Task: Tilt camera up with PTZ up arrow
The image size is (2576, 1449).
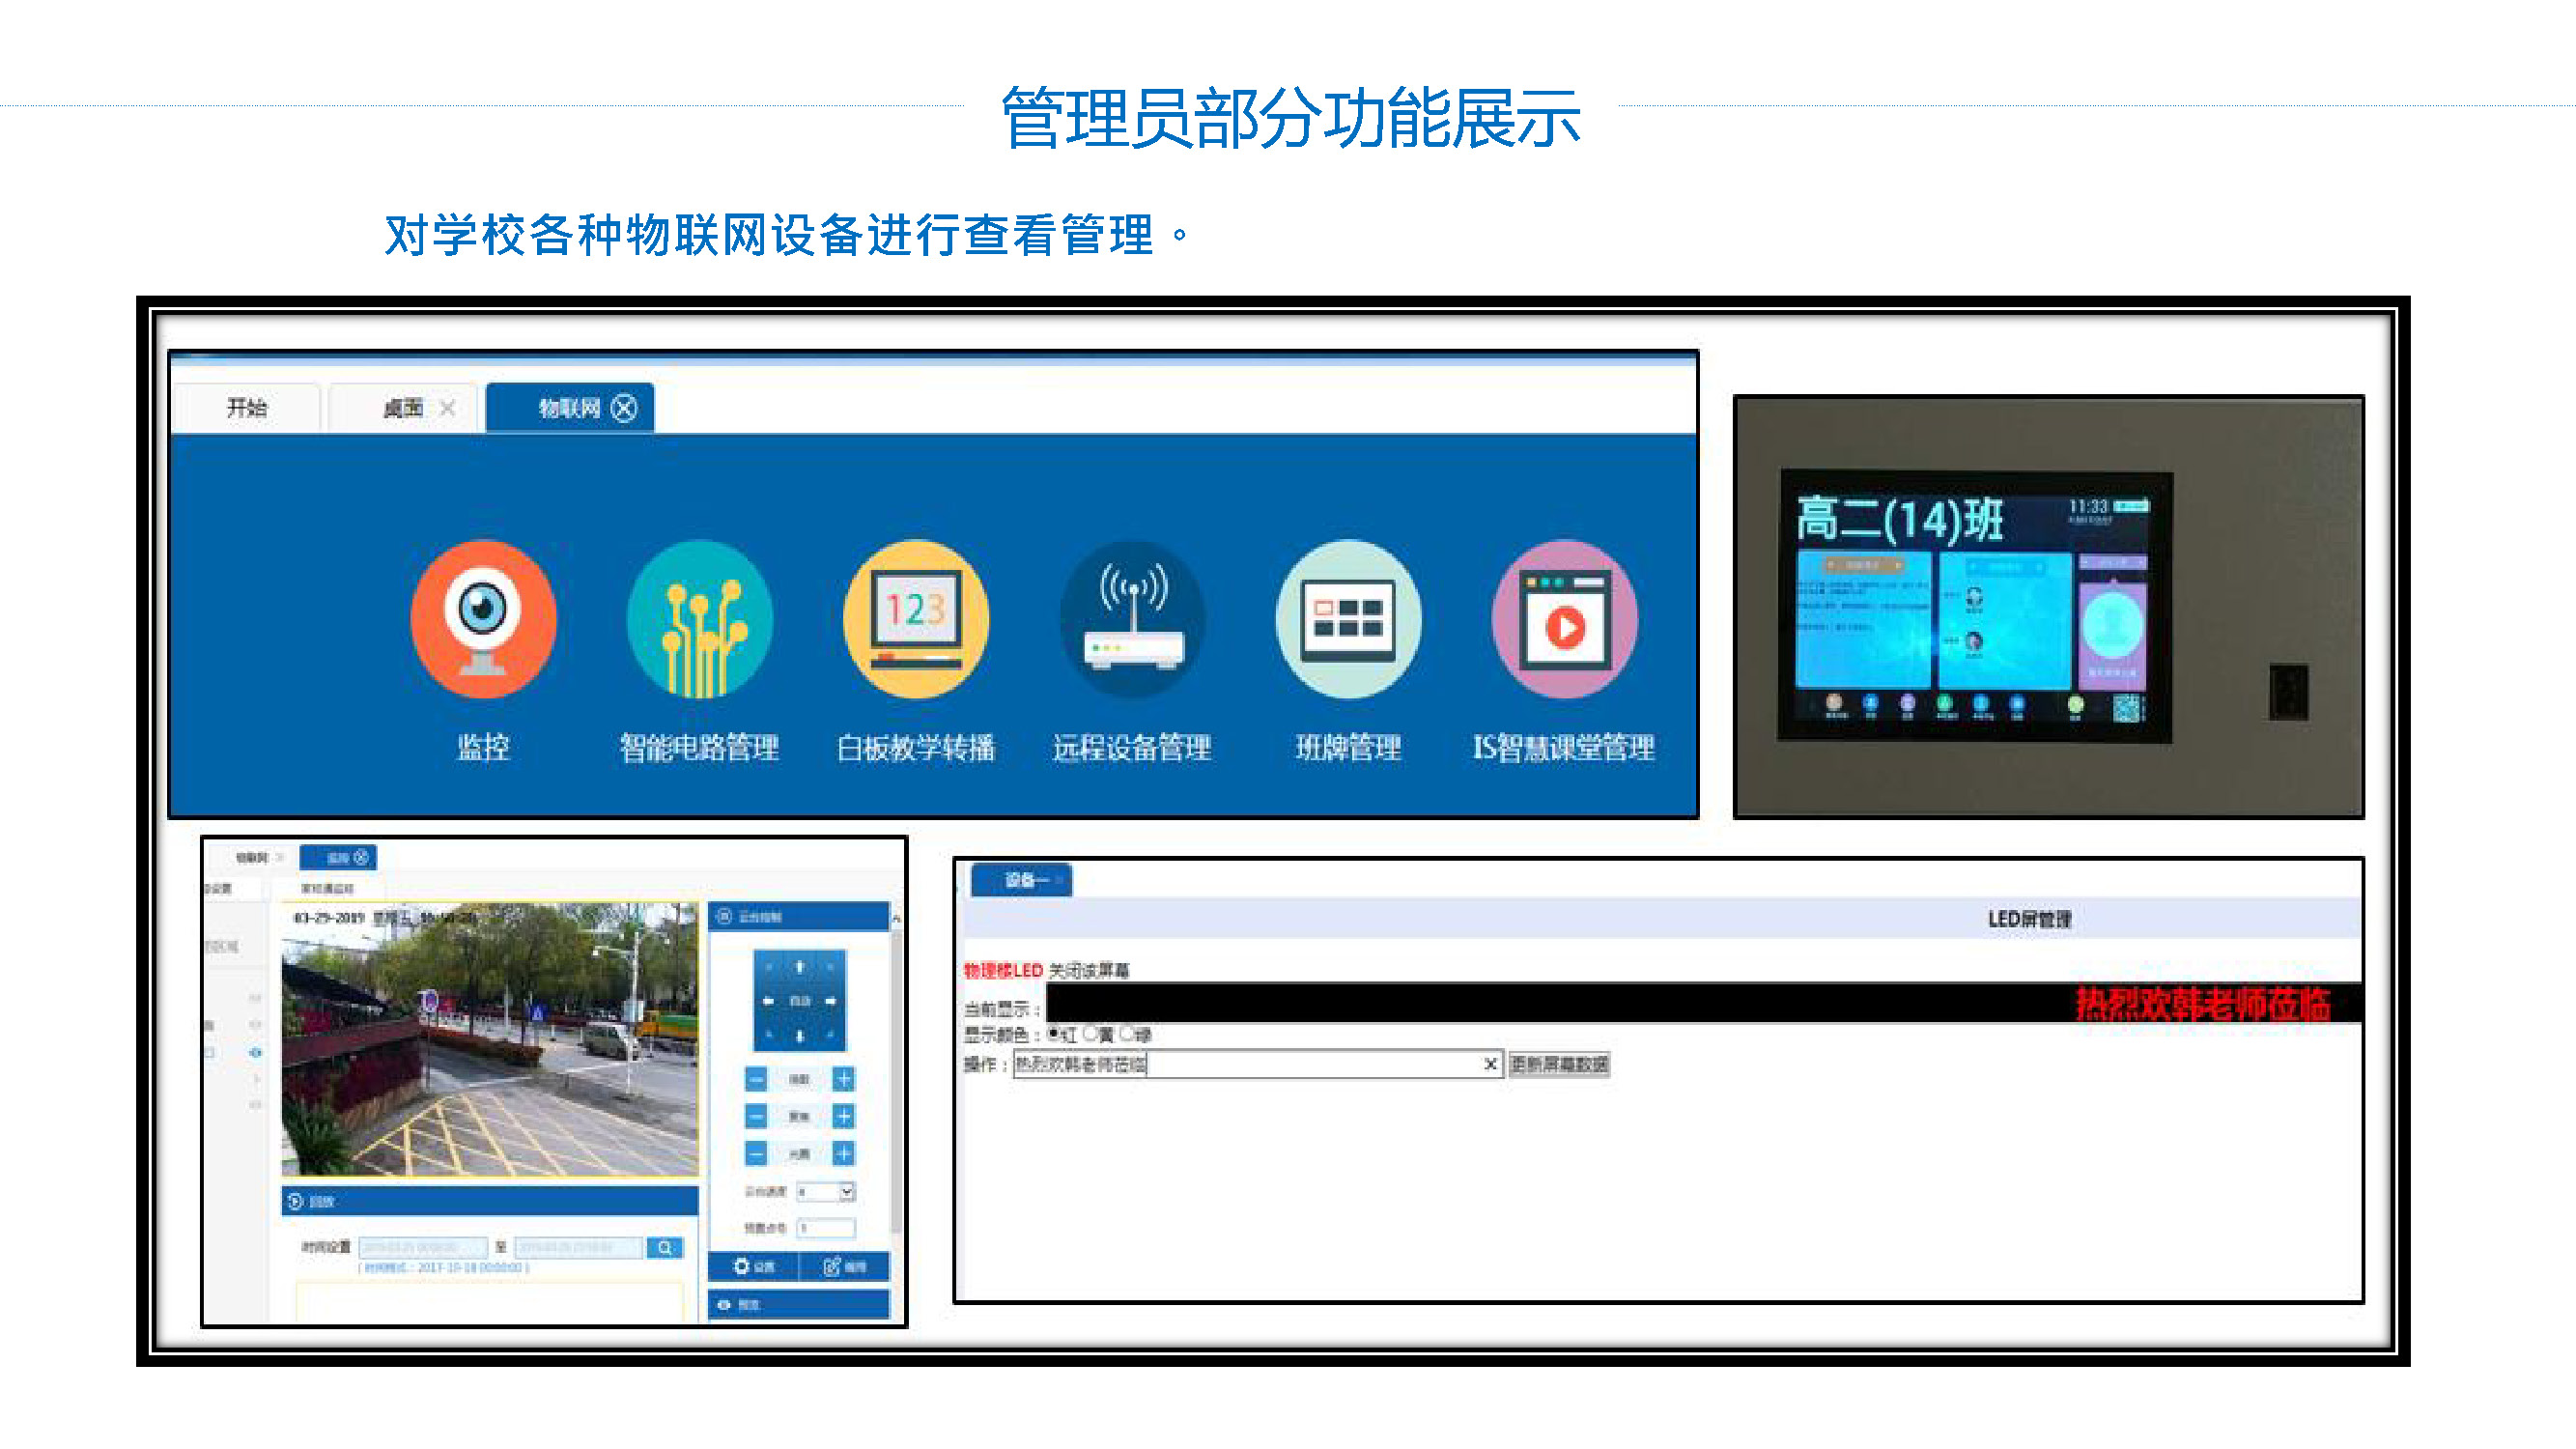Action: [799, 967]
